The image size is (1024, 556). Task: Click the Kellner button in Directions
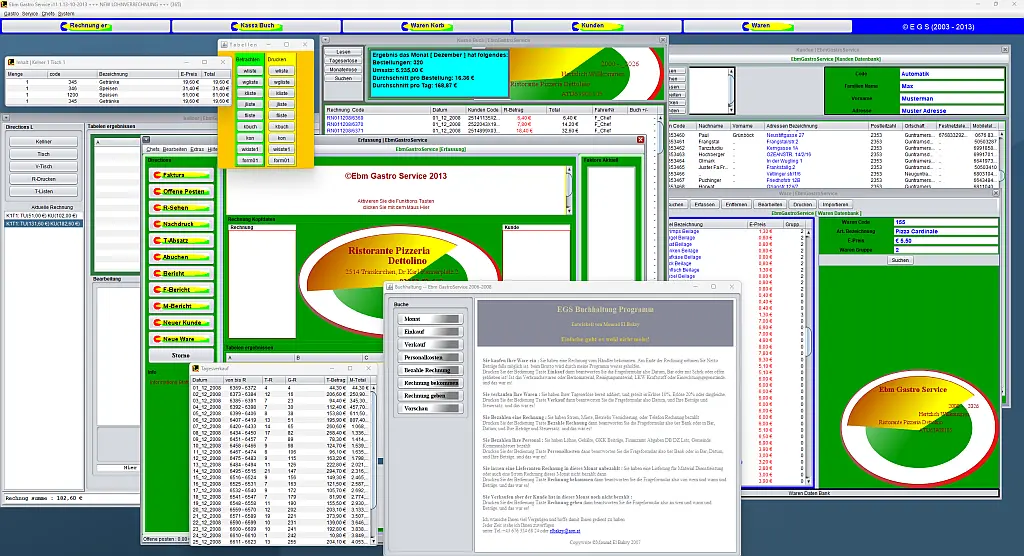pos(44,142)
